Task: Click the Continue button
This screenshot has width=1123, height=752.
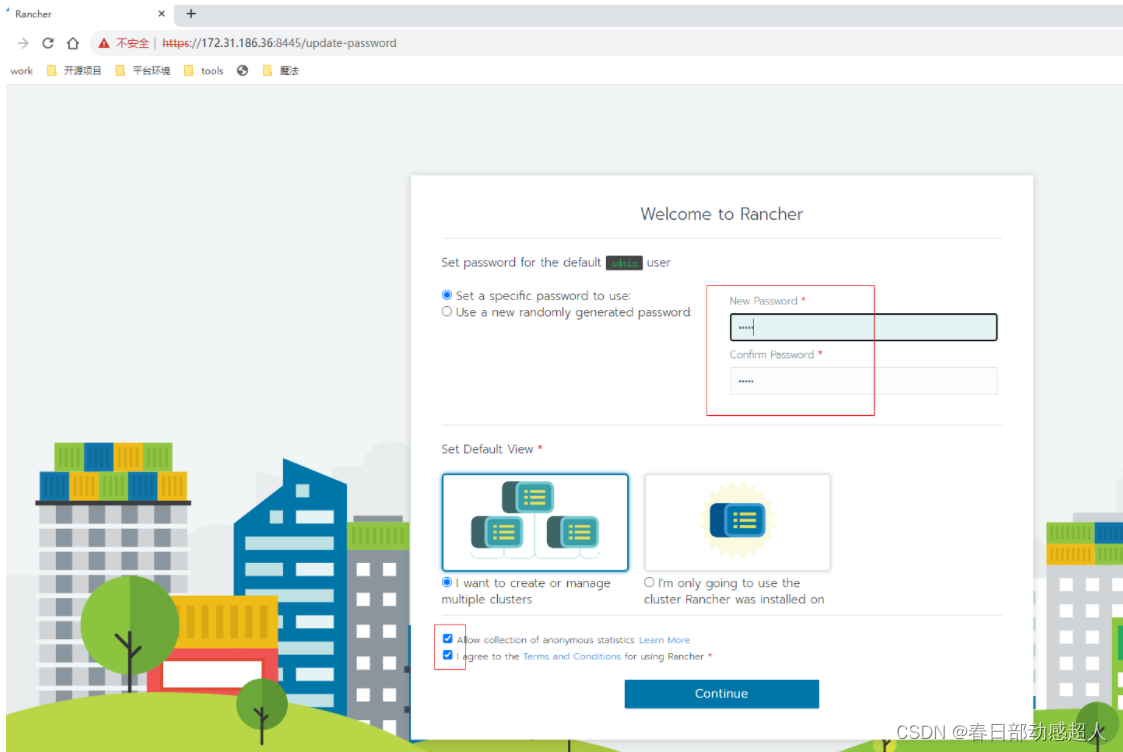Action: coord(721,694)
